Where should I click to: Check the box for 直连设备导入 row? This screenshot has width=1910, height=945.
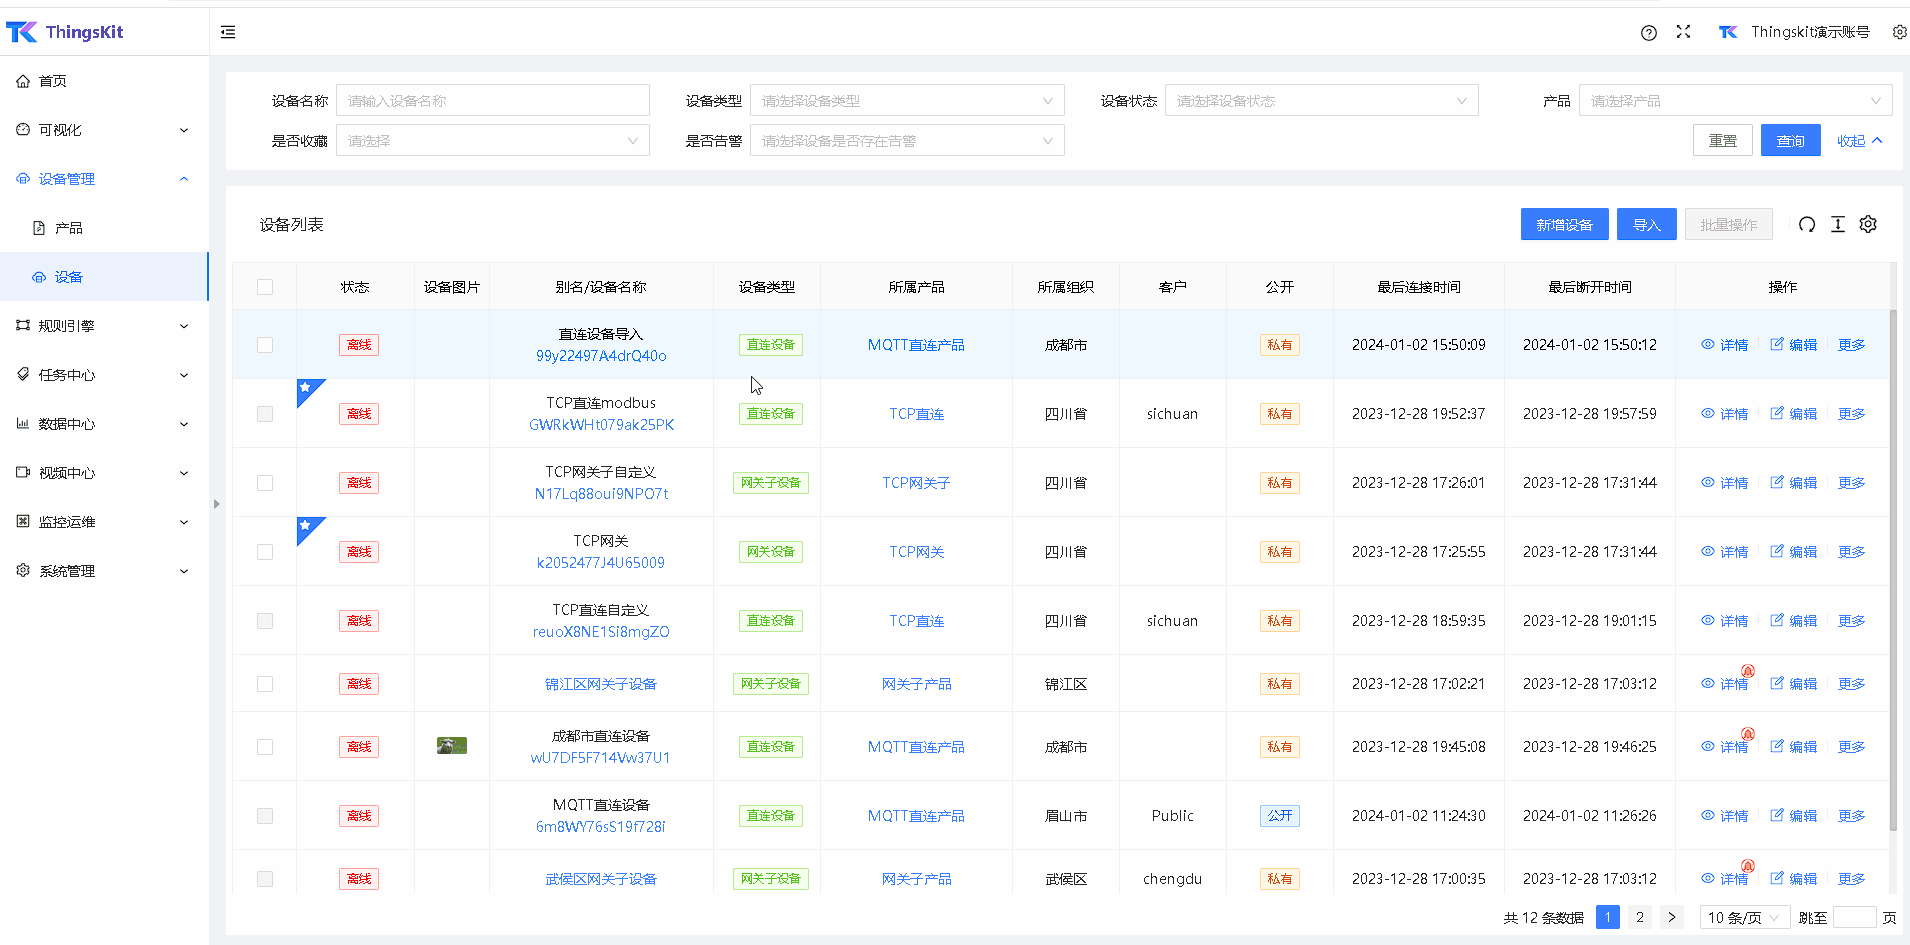(265, 345)
